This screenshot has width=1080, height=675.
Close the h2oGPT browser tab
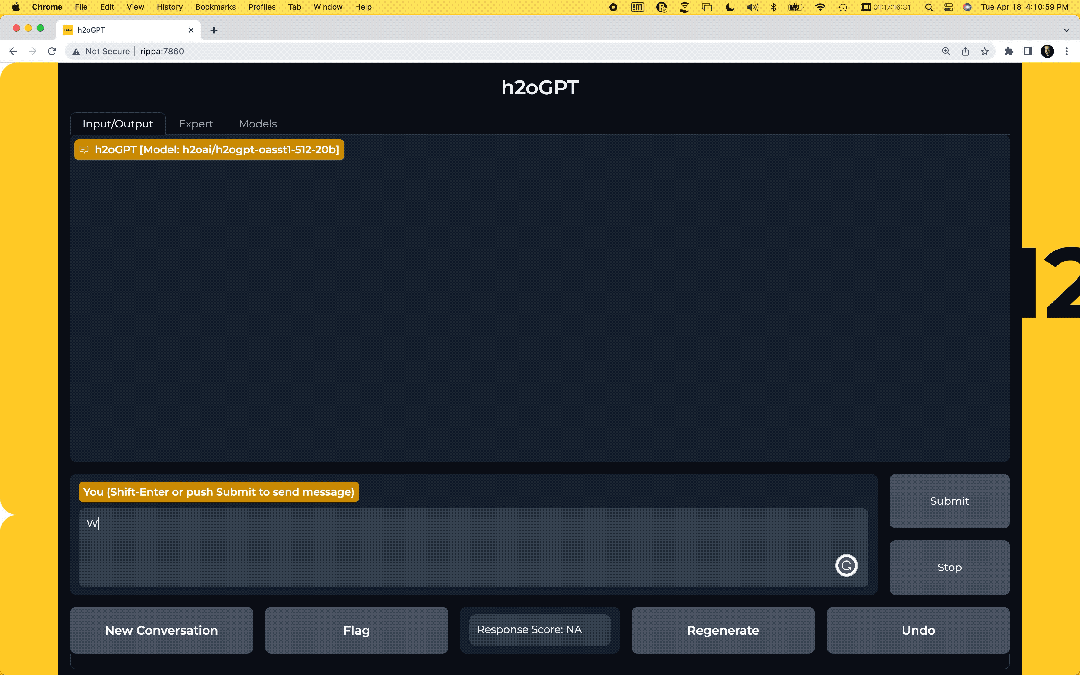point(191,30)
